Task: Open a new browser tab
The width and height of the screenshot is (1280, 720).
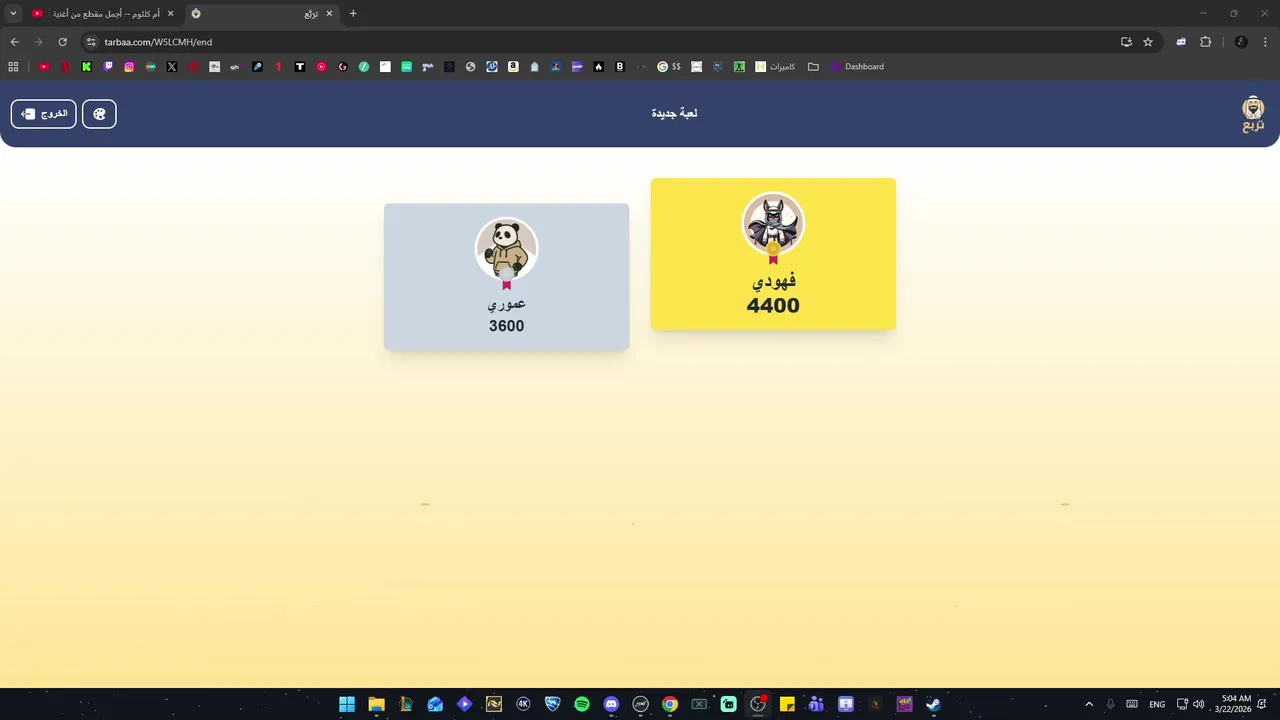Action: pyautogui.click(x=353, y=14)
